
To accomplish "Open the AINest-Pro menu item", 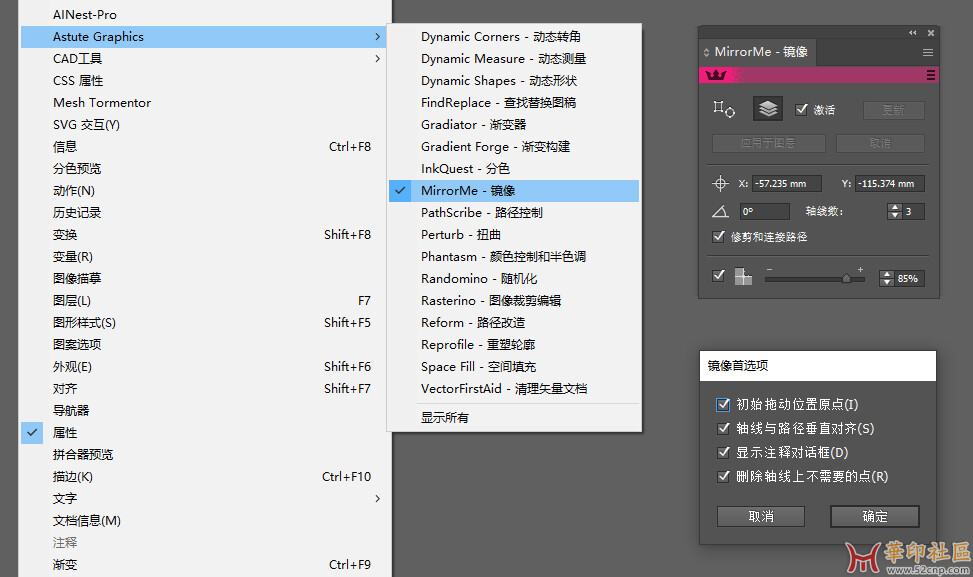I will pyautogui.click(x=206, y=14).
